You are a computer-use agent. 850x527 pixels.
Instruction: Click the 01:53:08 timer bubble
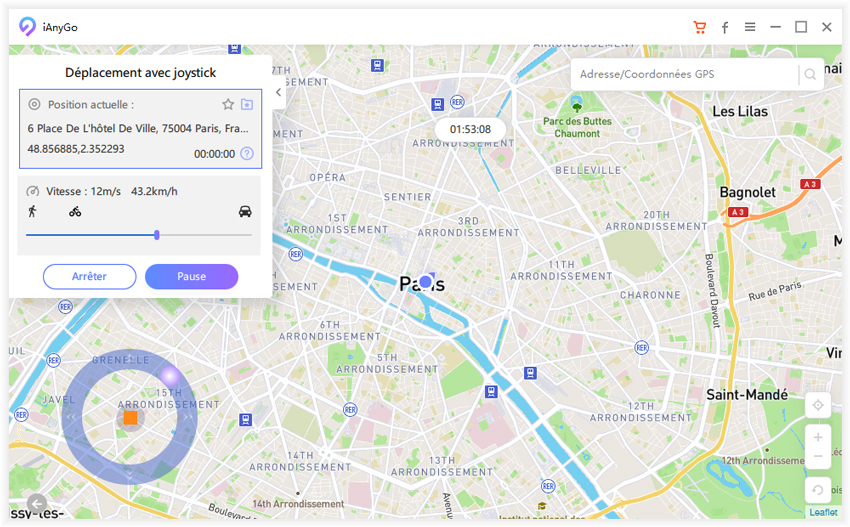[x=470, y=130]
